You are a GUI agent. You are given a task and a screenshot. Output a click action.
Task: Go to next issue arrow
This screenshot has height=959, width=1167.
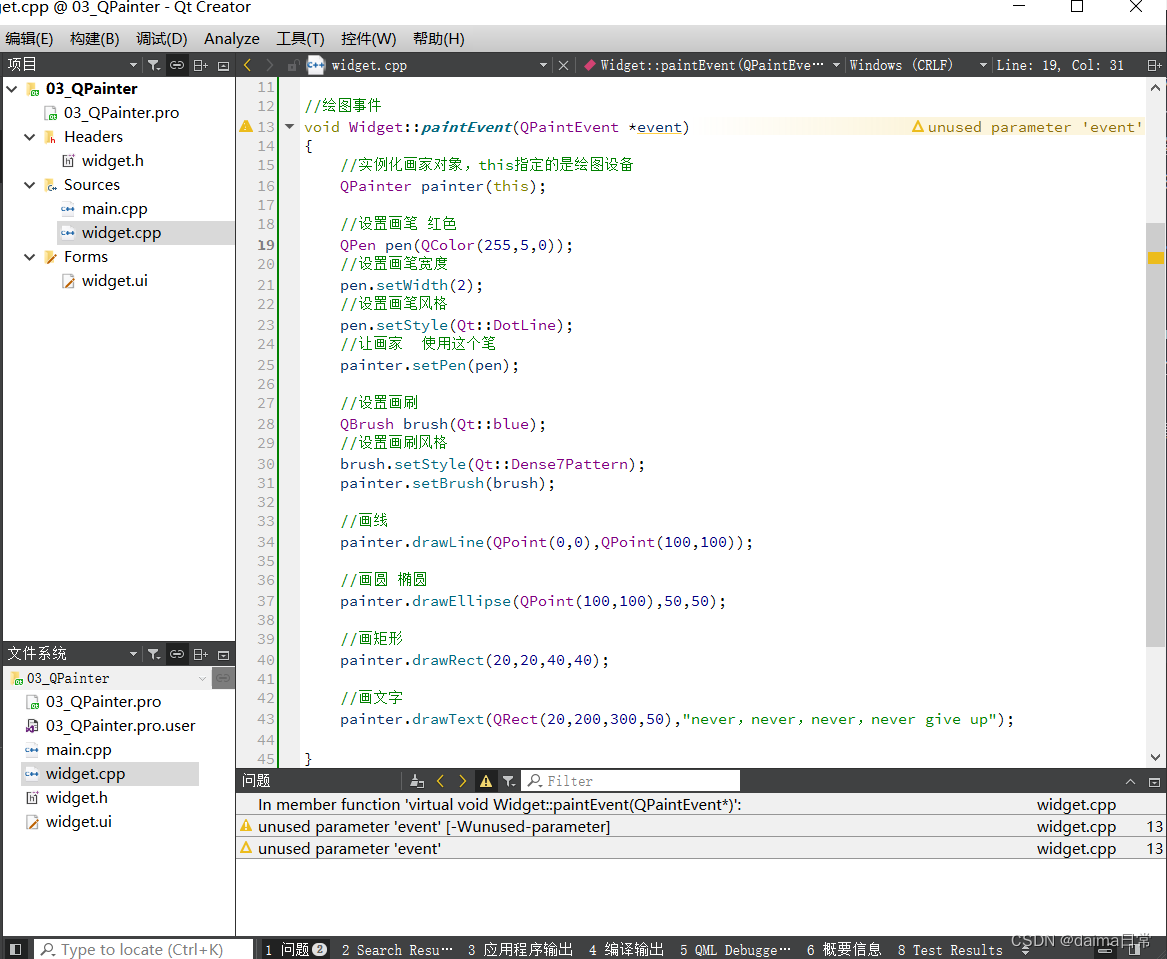click(x=463, y=781)
